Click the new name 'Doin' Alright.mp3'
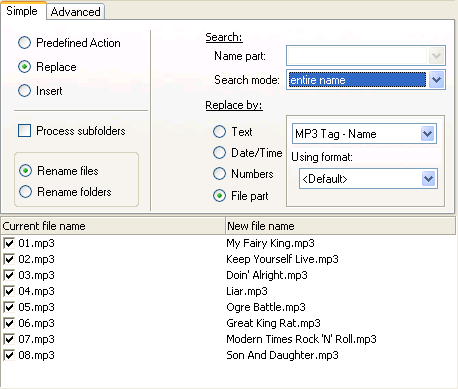This screenshot has height=389, width=458. [267, 275]
